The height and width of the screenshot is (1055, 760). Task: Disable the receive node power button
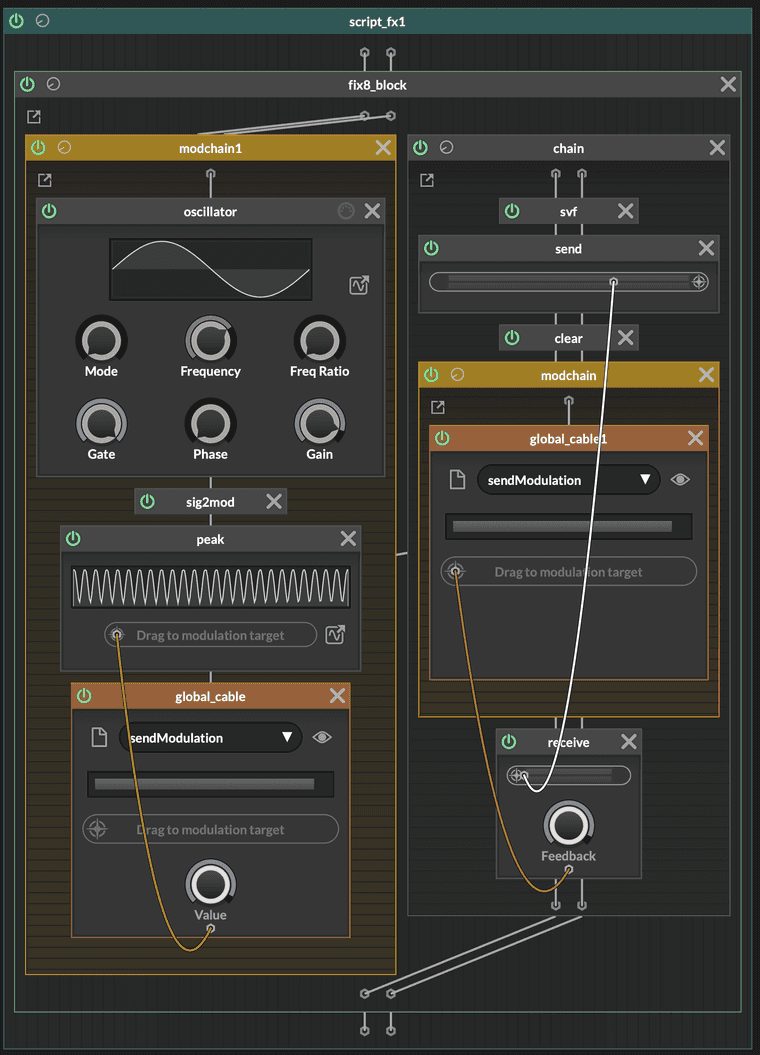point(509,741)
